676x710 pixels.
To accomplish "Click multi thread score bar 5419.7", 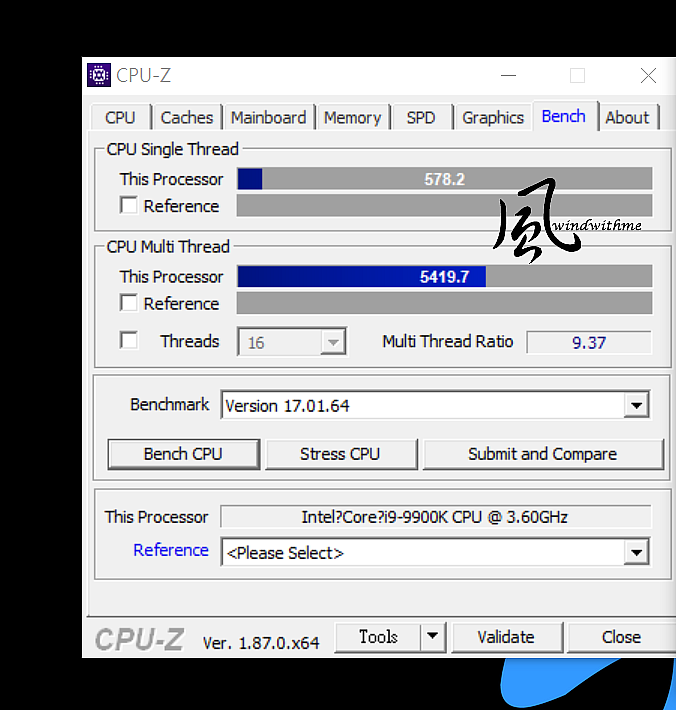I will (445, 276).
